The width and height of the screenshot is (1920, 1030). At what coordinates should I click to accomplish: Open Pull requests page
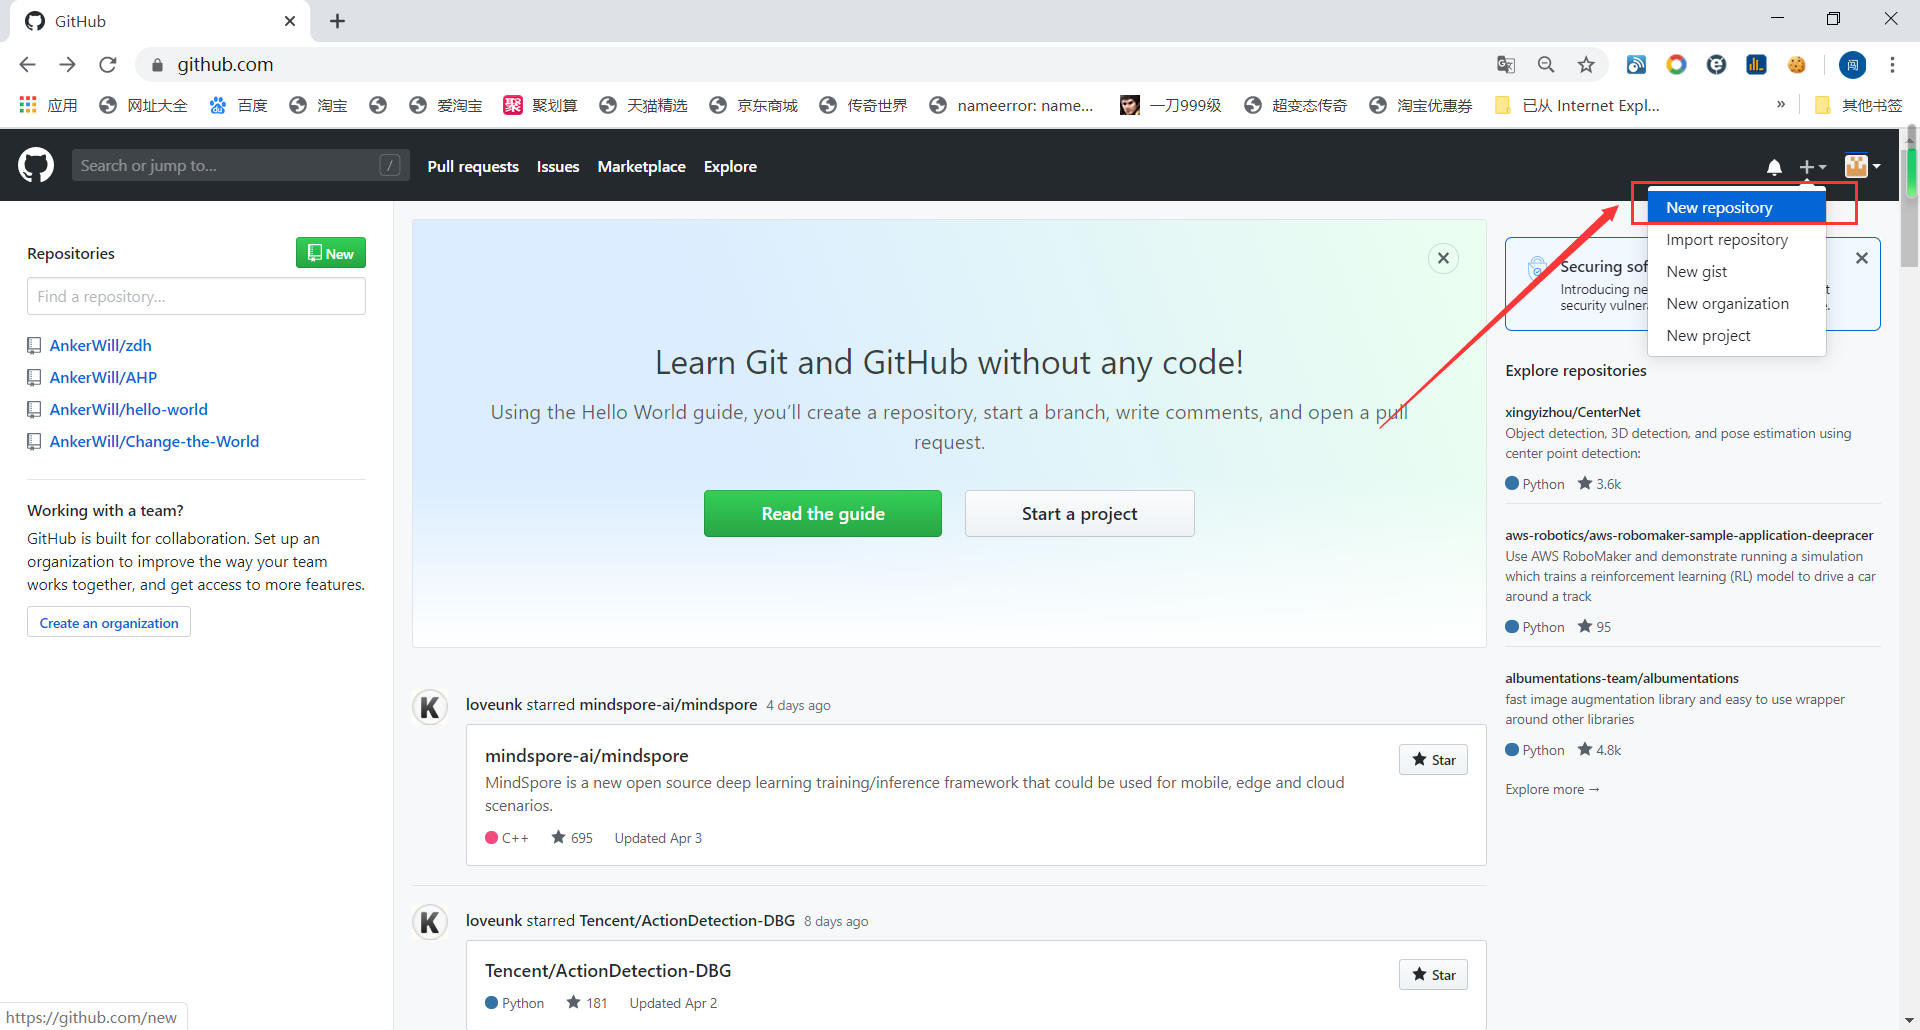click(x=473, y=166)
